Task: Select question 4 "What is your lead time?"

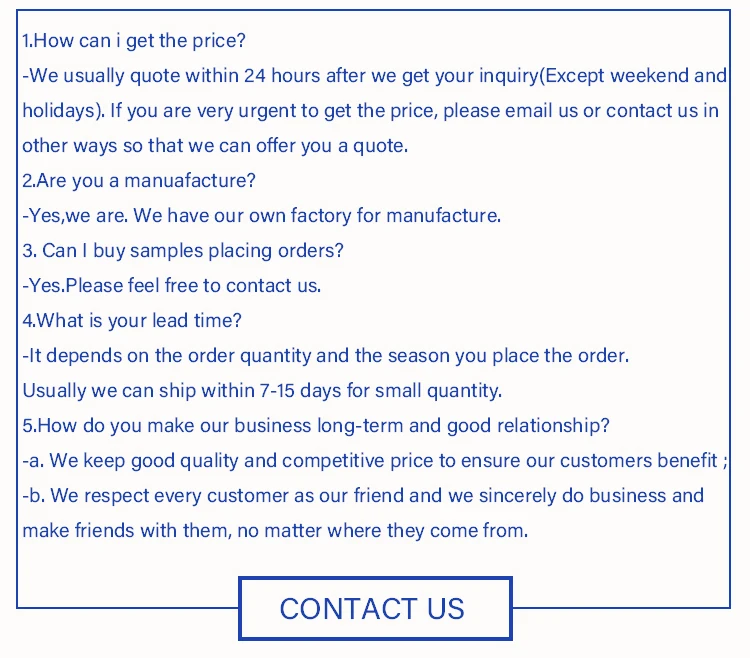Action: (x=132, y=321)
